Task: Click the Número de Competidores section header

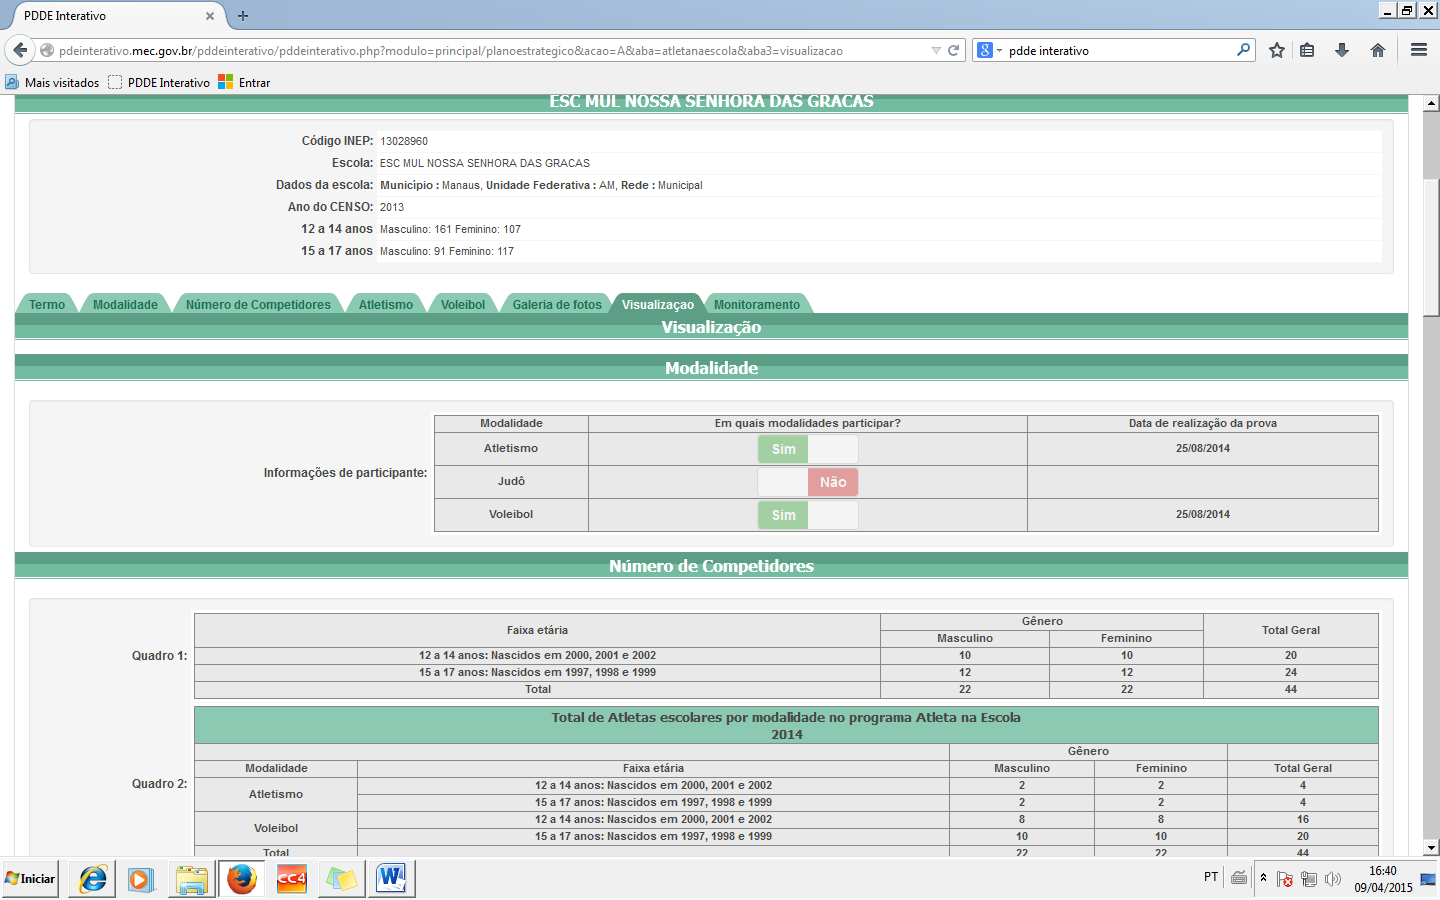Action: pyautogui.click(x=711, y=566)
